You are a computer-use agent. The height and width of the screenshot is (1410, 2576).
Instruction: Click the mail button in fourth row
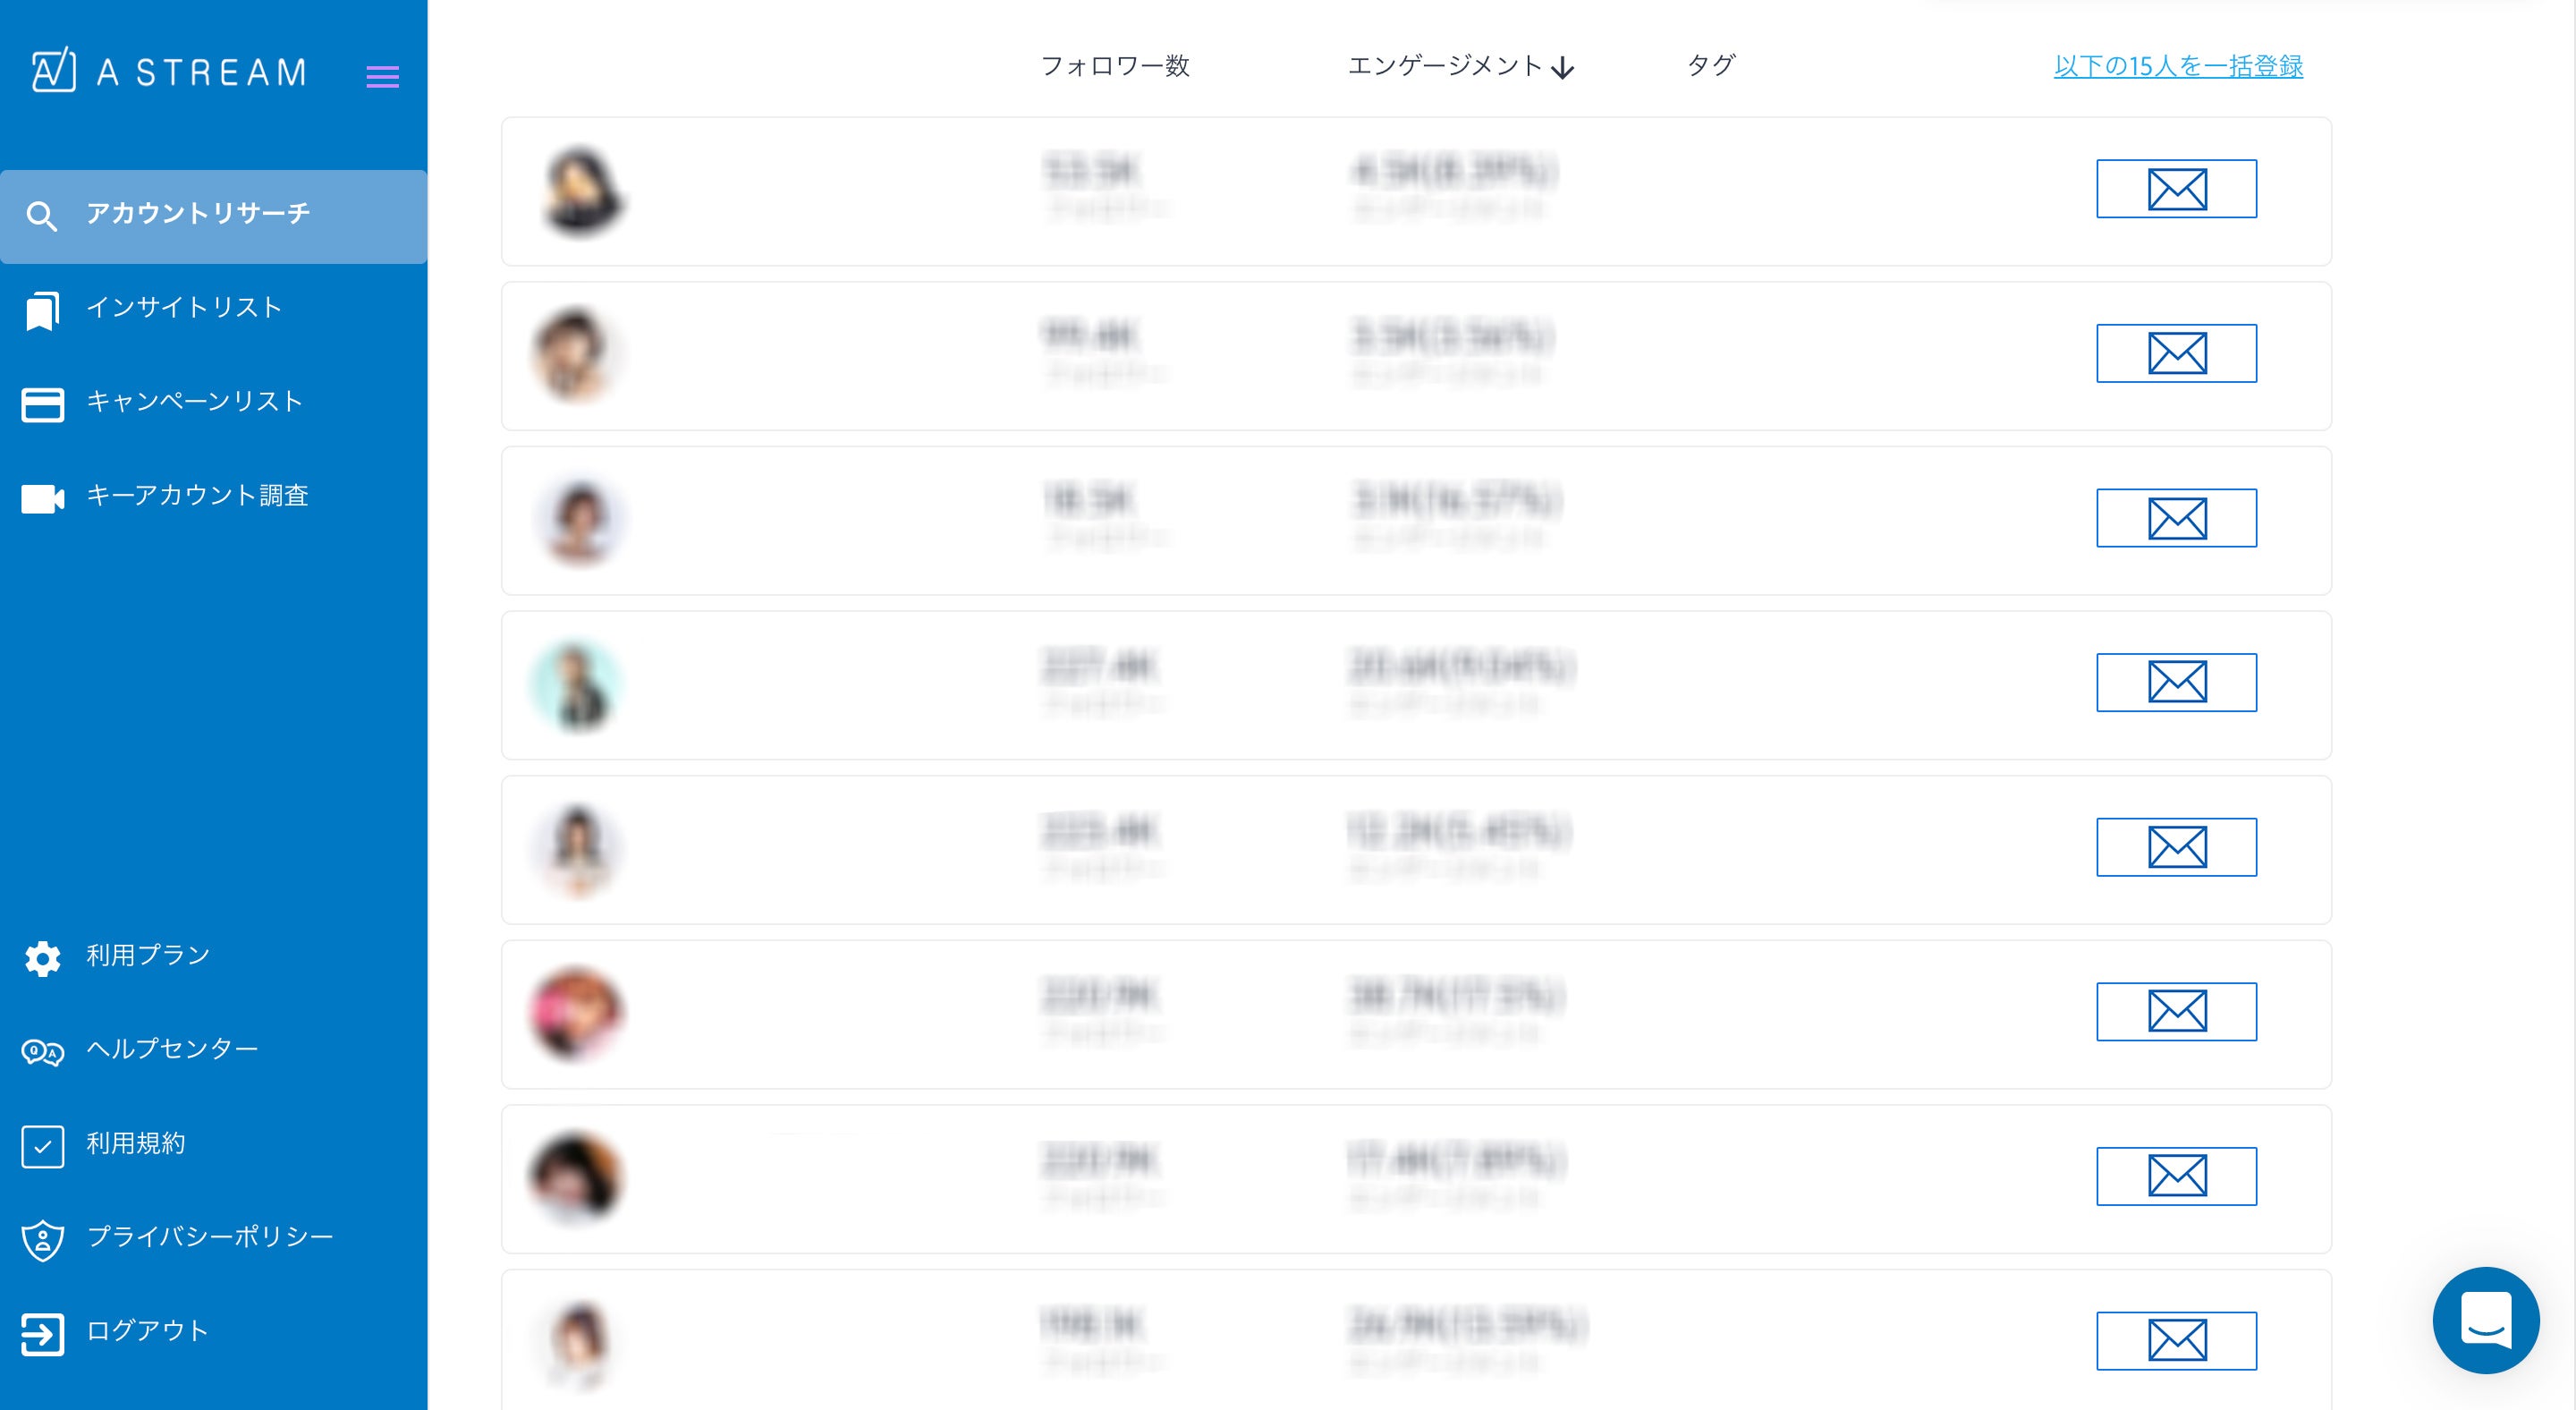[2176, 682]
